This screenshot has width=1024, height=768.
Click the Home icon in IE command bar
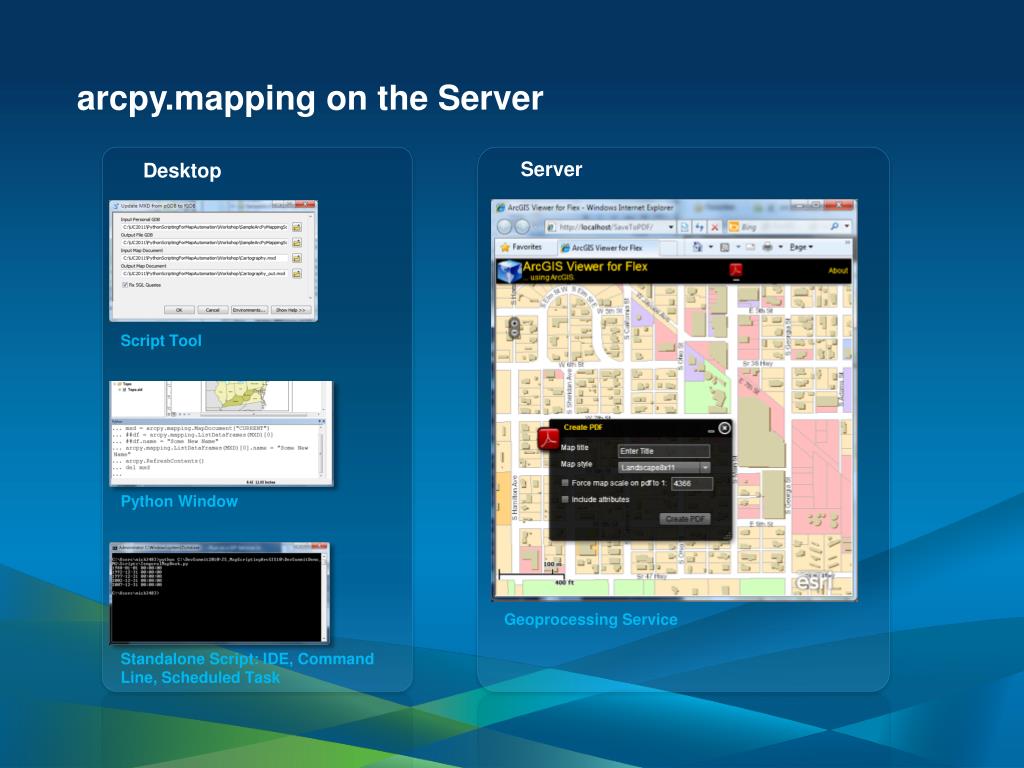[x=697, y=246]
